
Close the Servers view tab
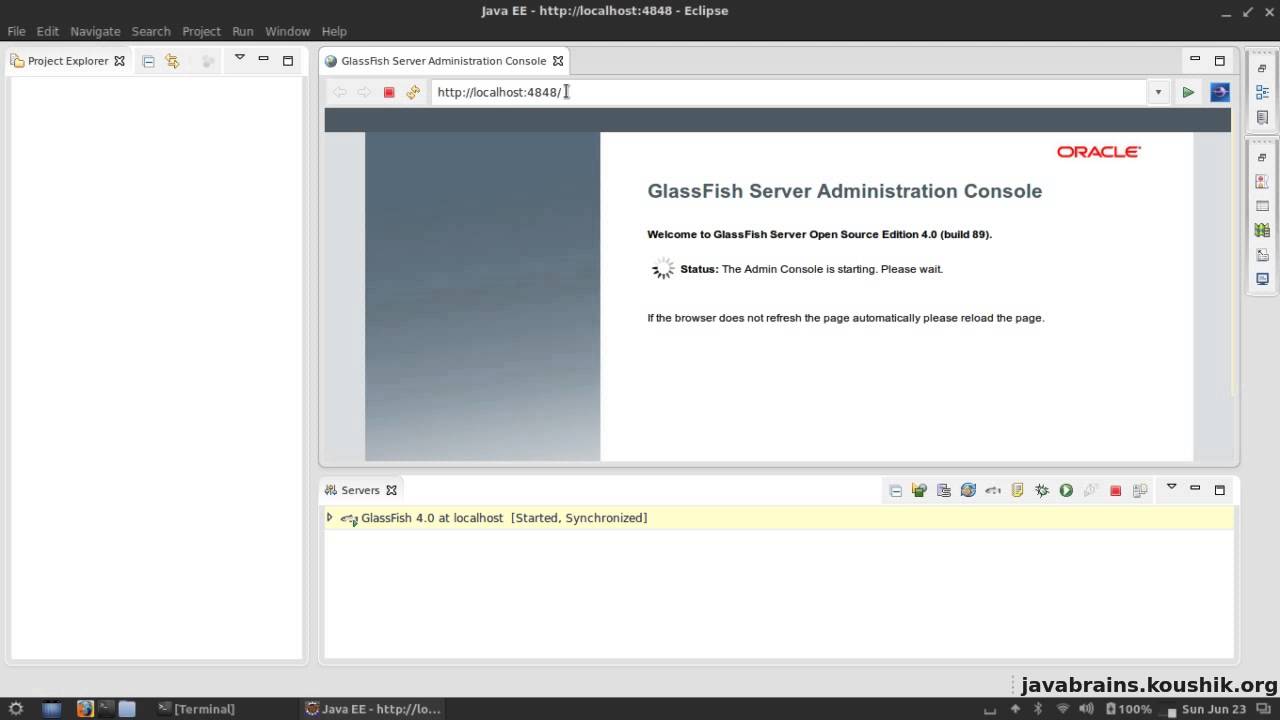pyautogui.click(x=392, y=490)
